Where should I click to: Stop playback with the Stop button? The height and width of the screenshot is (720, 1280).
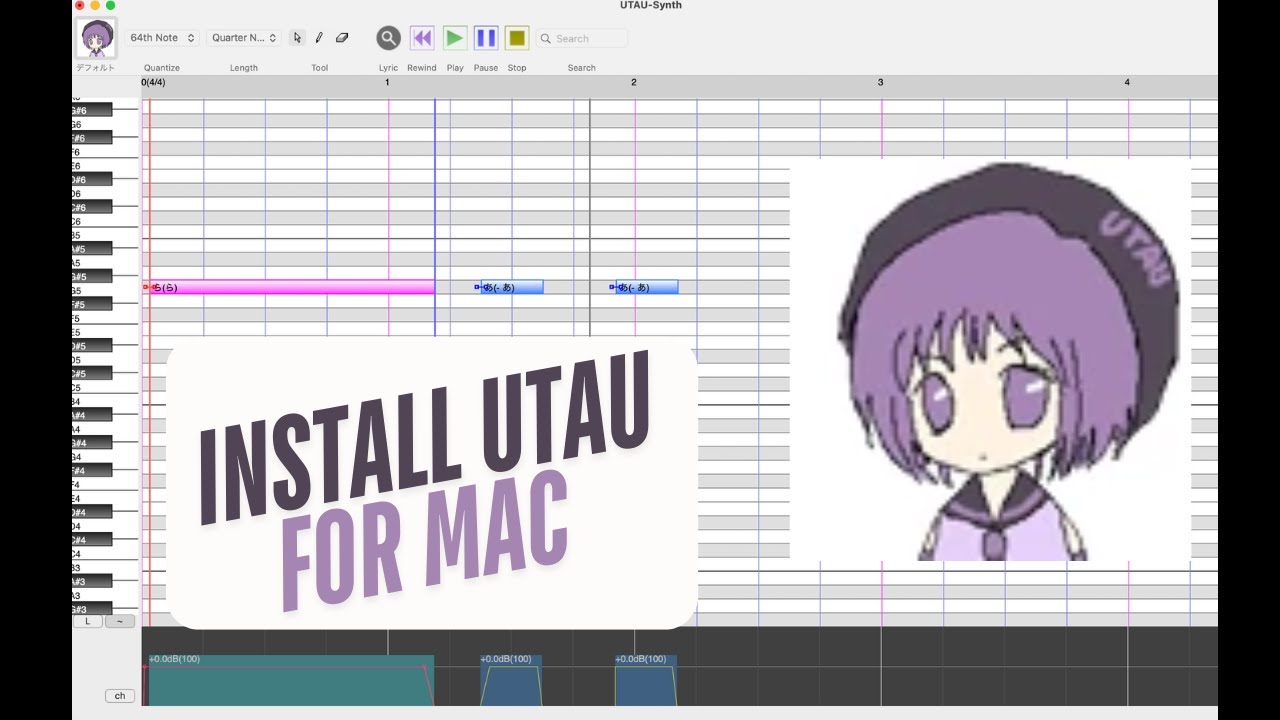click(517, 38)
